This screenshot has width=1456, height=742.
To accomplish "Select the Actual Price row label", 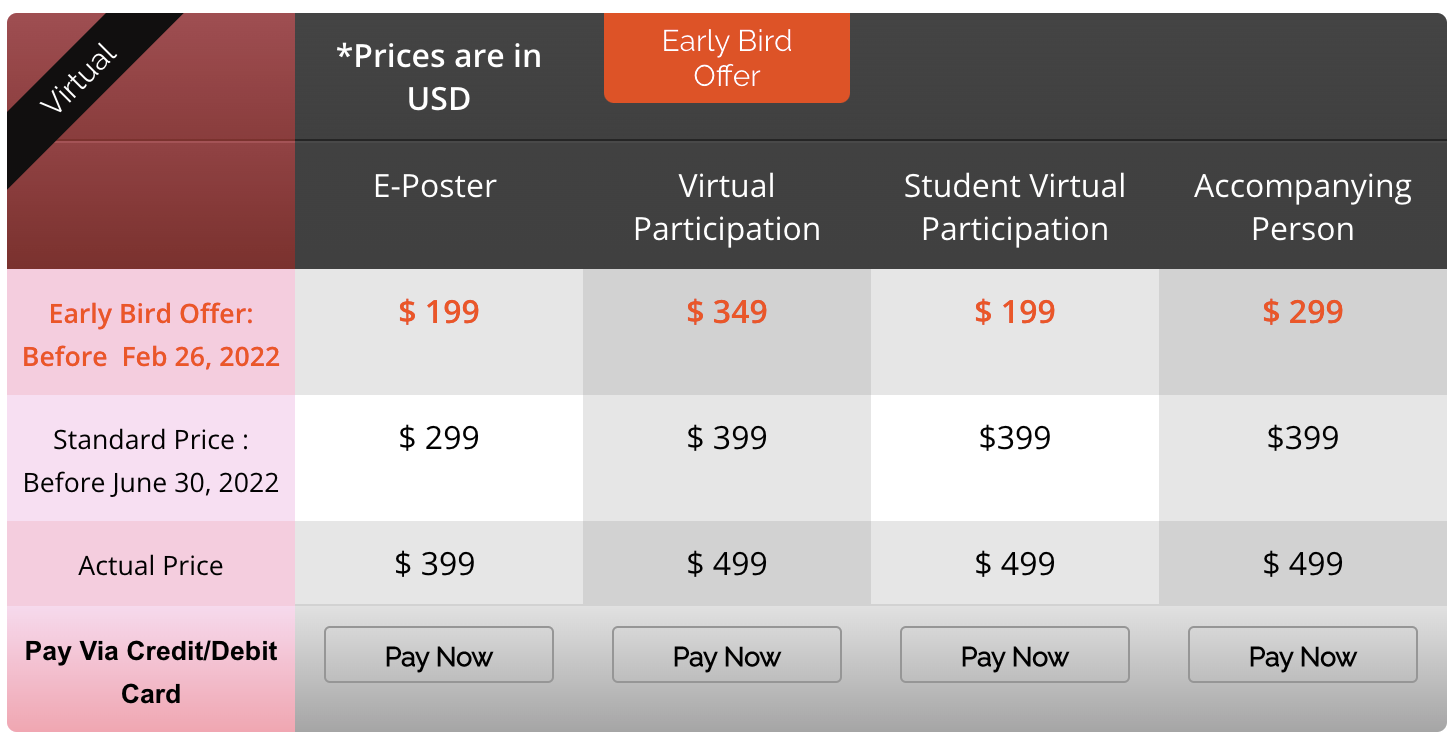I will 151,566.
